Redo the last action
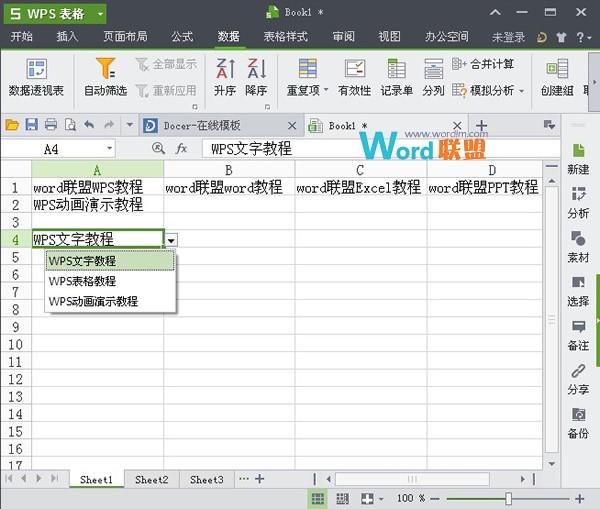Viewport: 600px width, 509px height. (x=109, y=125)
